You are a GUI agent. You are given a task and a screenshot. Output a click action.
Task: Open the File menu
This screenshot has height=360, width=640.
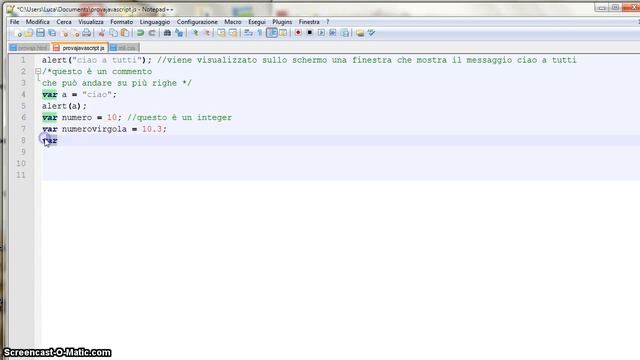(14, 22)
